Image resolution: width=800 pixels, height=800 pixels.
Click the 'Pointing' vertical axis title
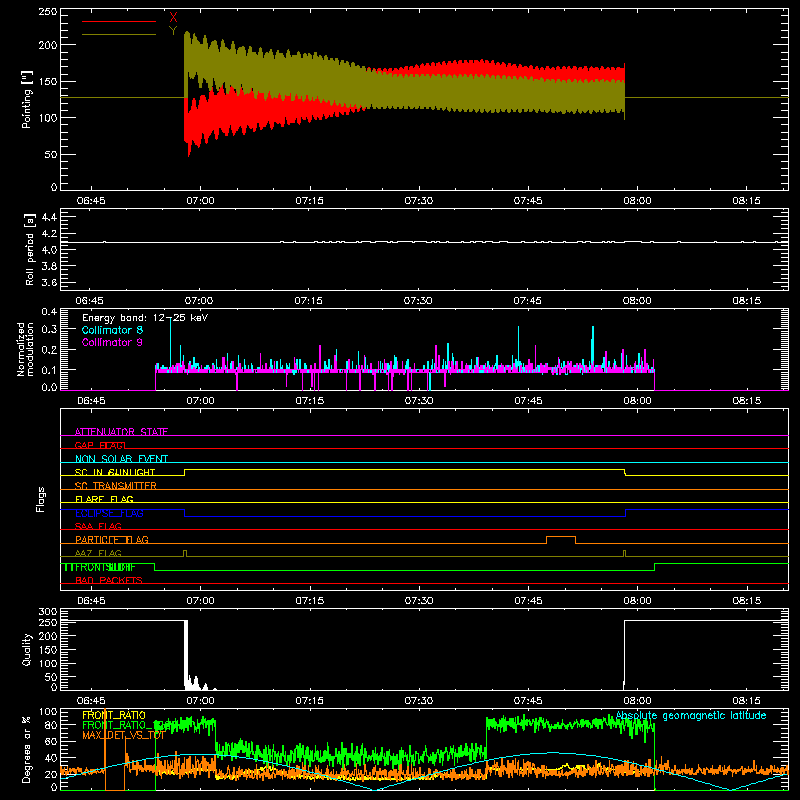point(27,99)
